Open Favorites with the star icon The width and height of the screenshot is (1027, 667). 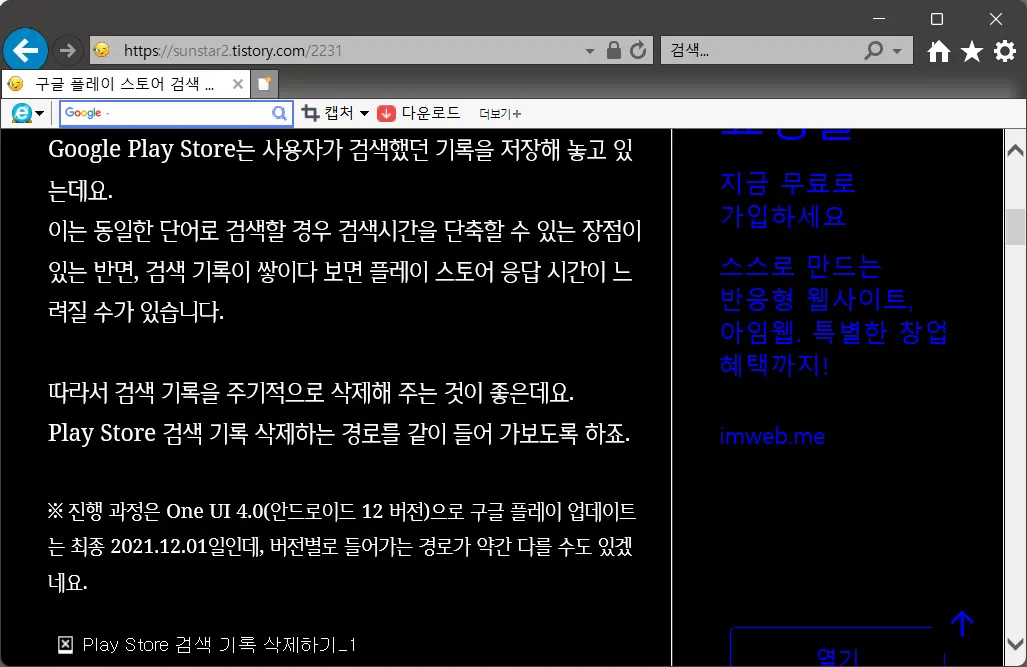point(971,50)
